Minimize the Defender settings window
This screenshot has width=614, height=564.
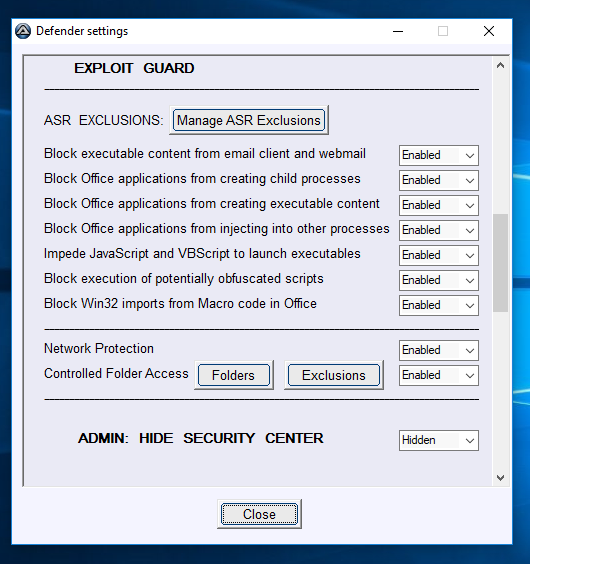(x=398, y=31)
